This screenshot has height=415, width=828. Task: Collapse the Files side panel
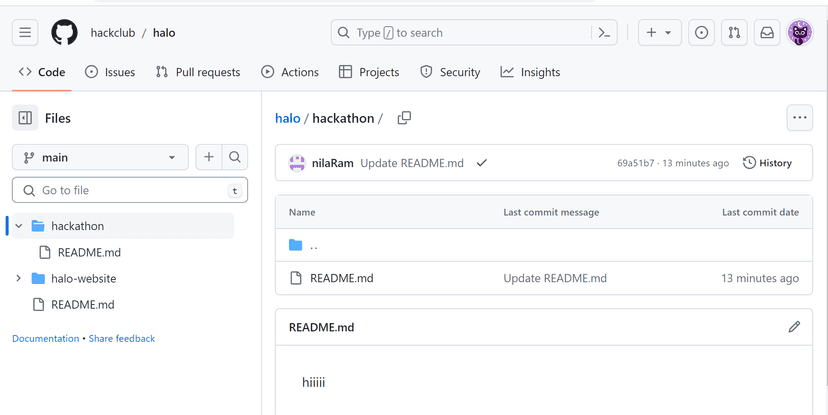25,118
